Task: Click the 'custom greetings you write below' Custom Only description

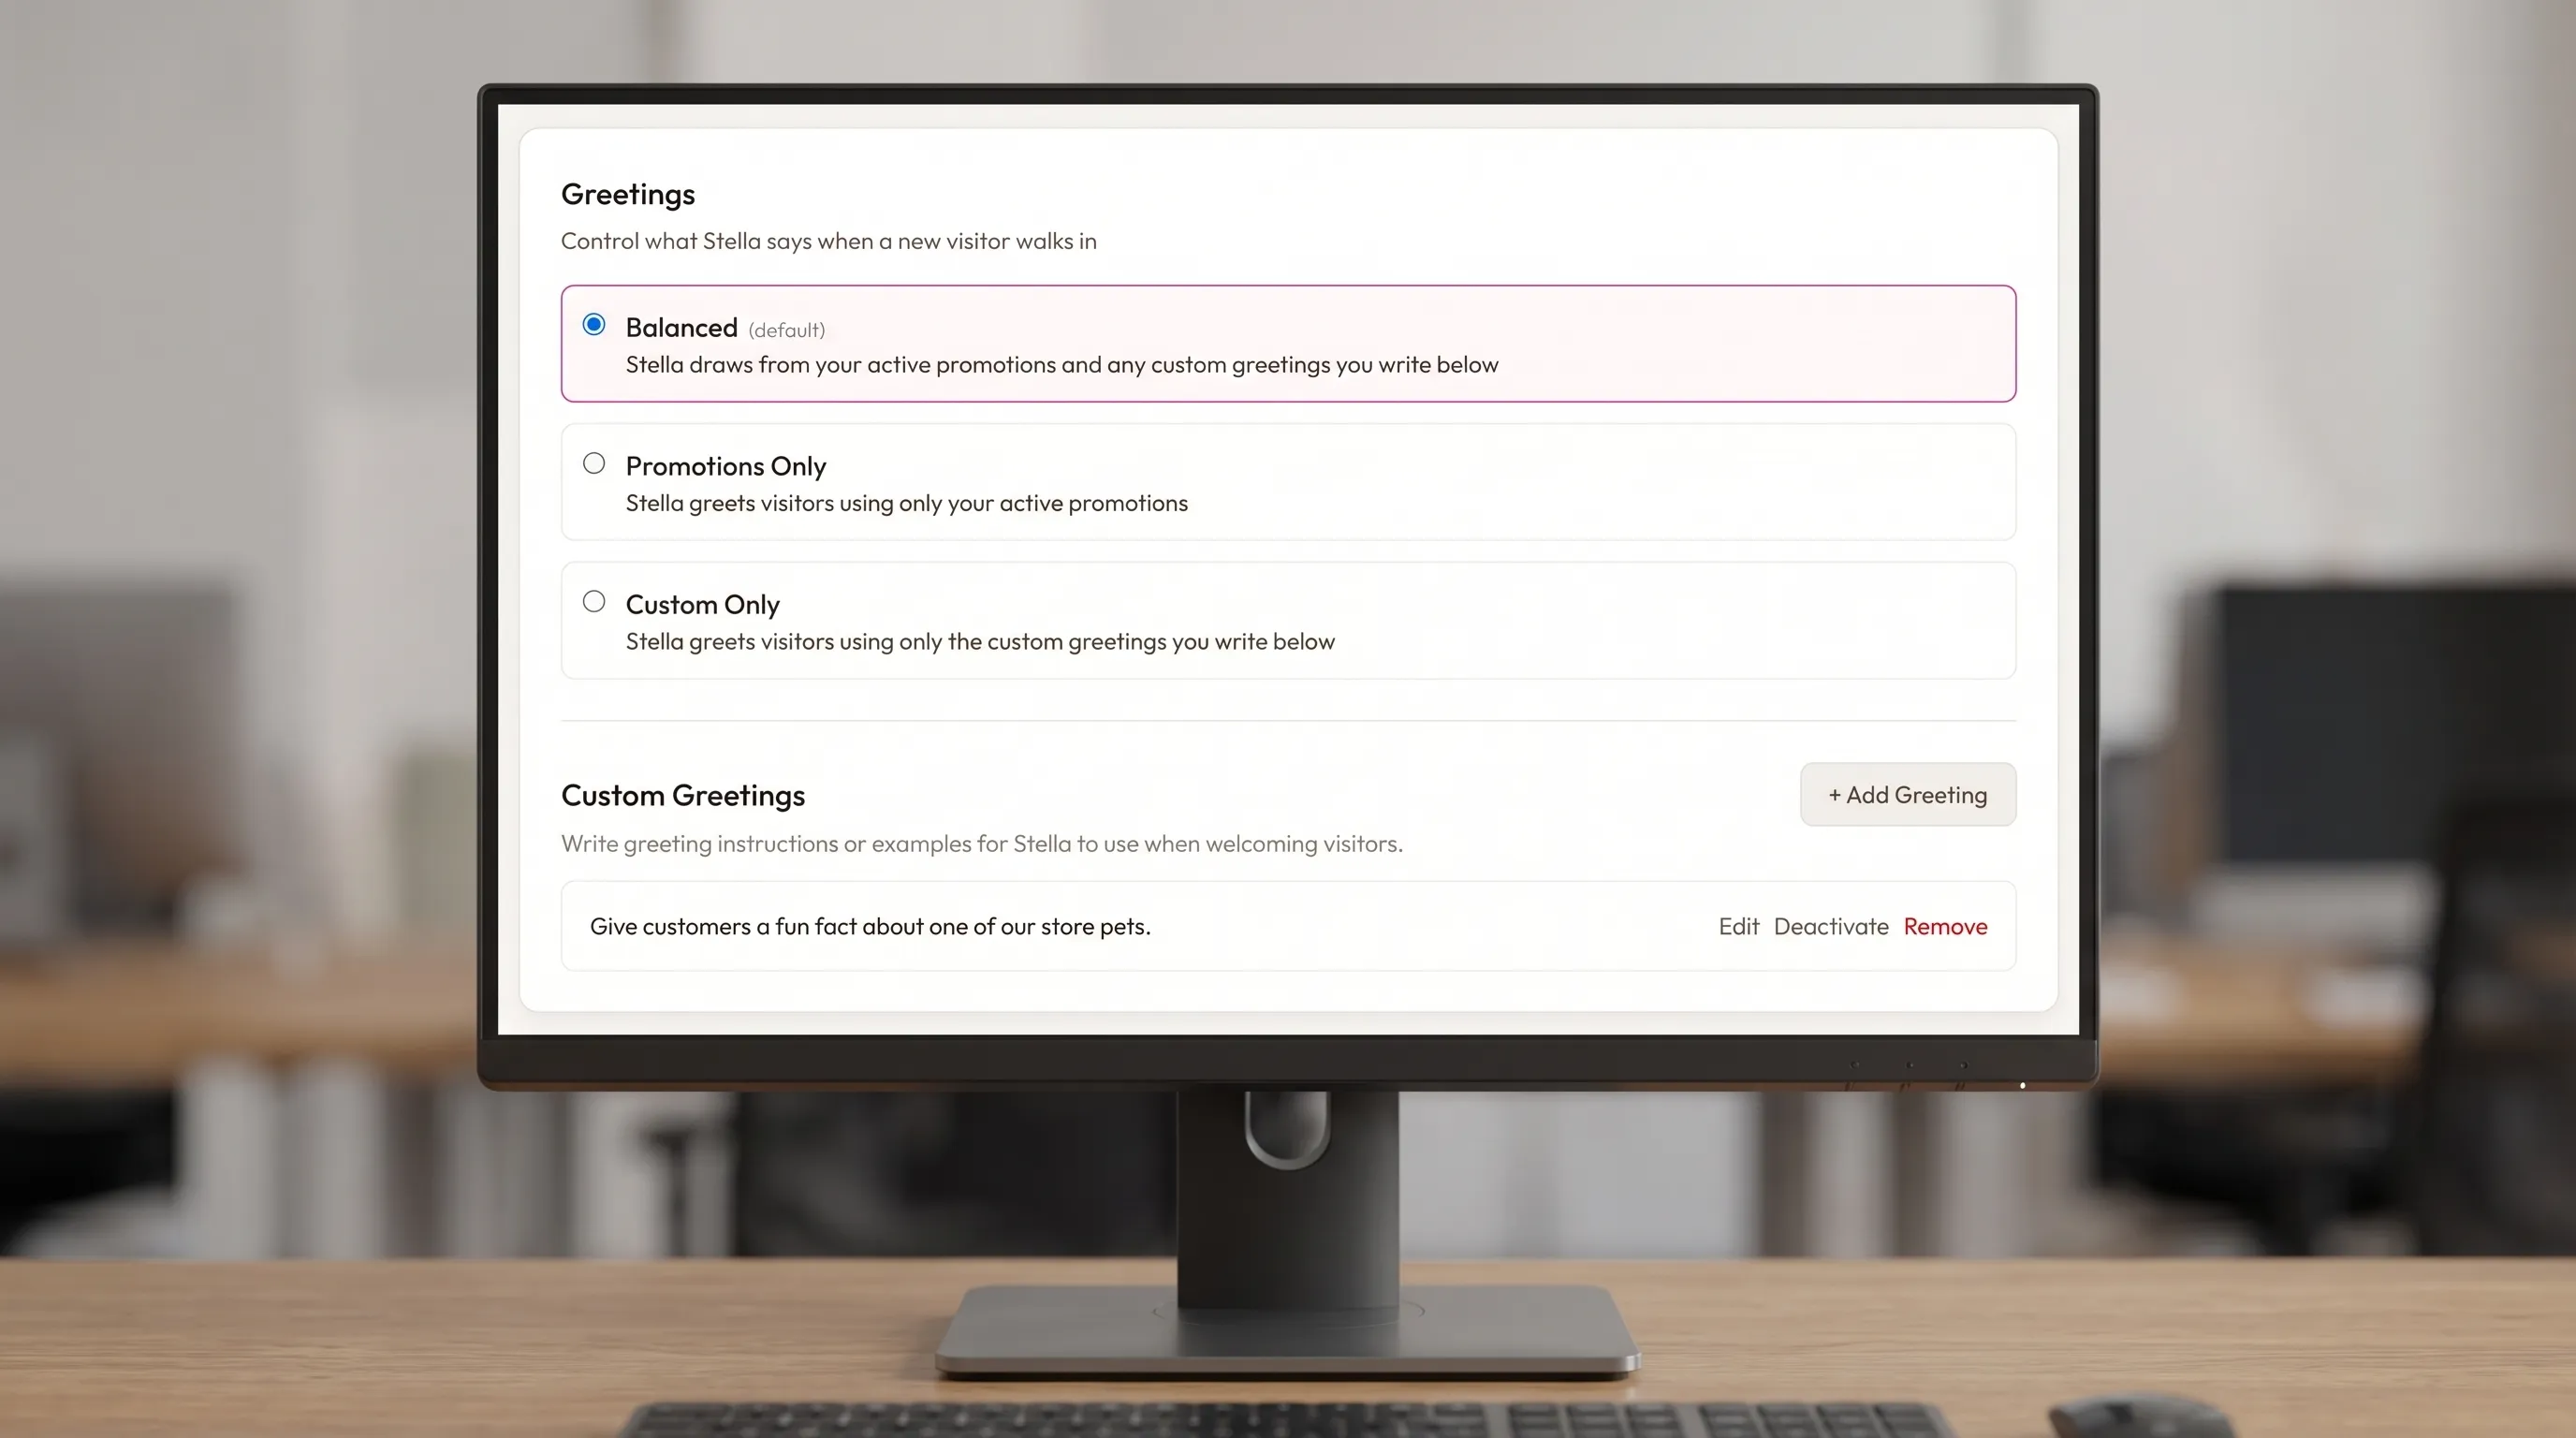Action: 980,642
